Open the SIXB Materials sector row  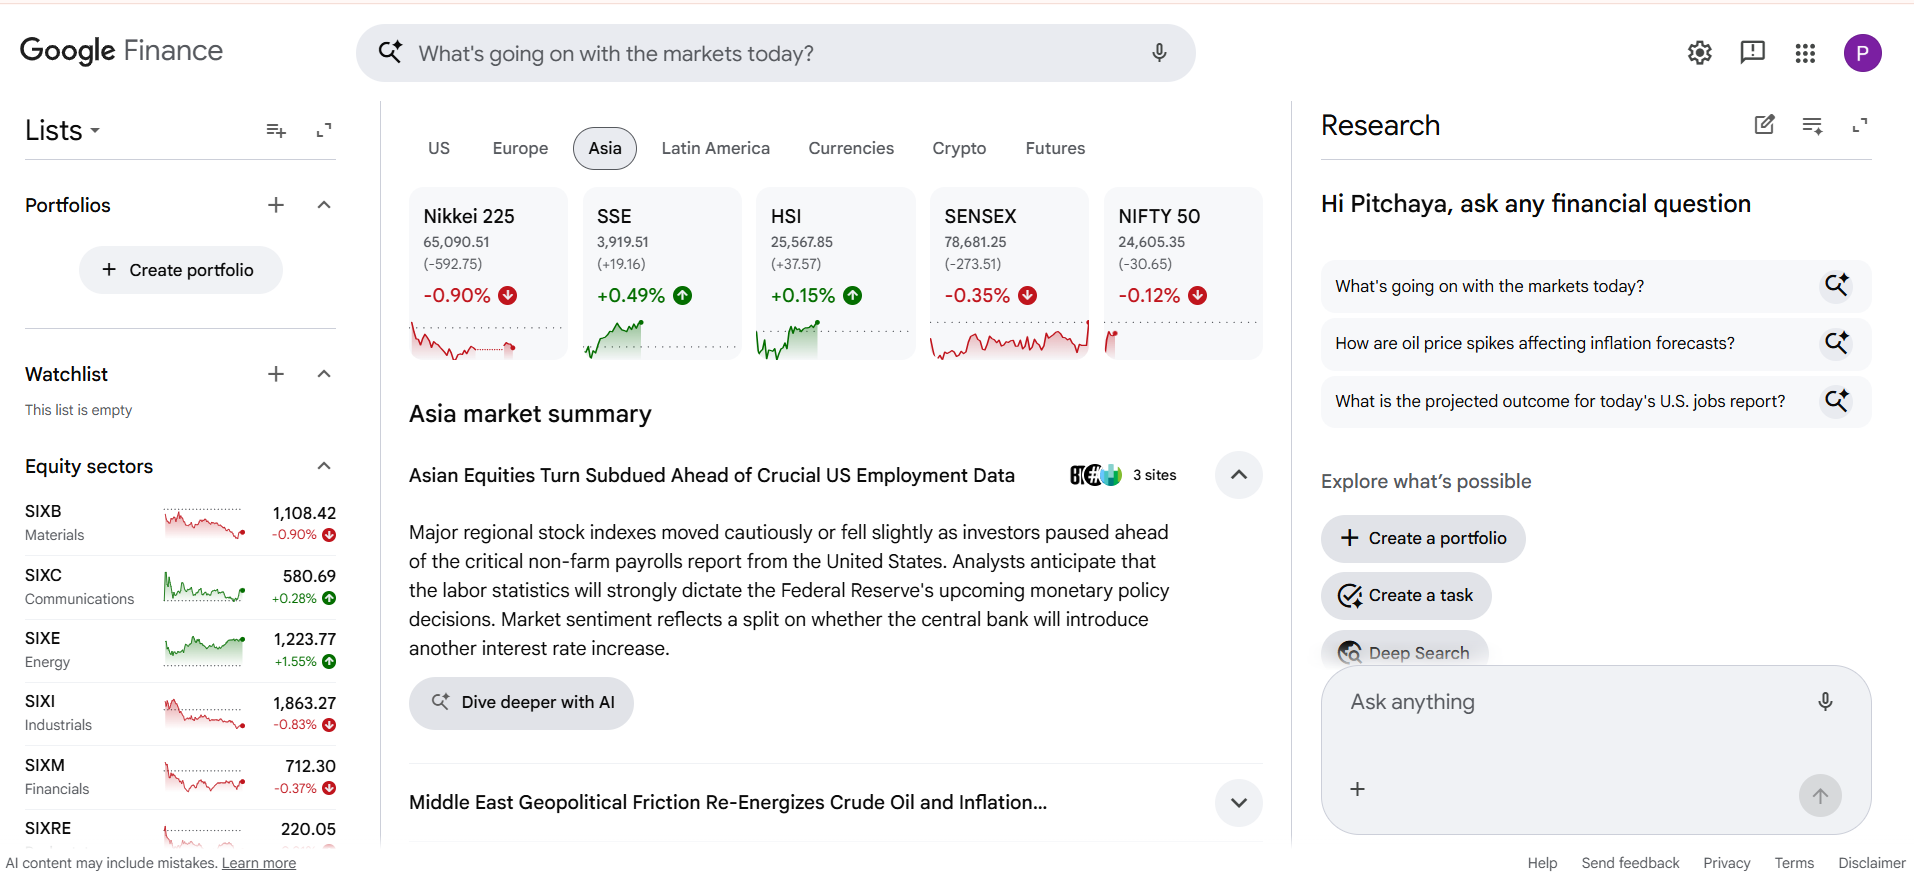181,523
